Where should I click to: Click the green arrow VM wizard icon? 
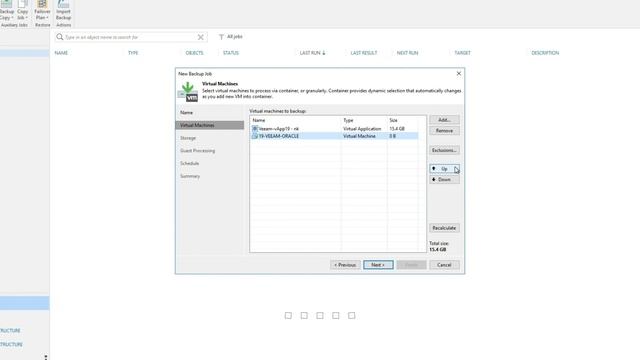(188, 92)
